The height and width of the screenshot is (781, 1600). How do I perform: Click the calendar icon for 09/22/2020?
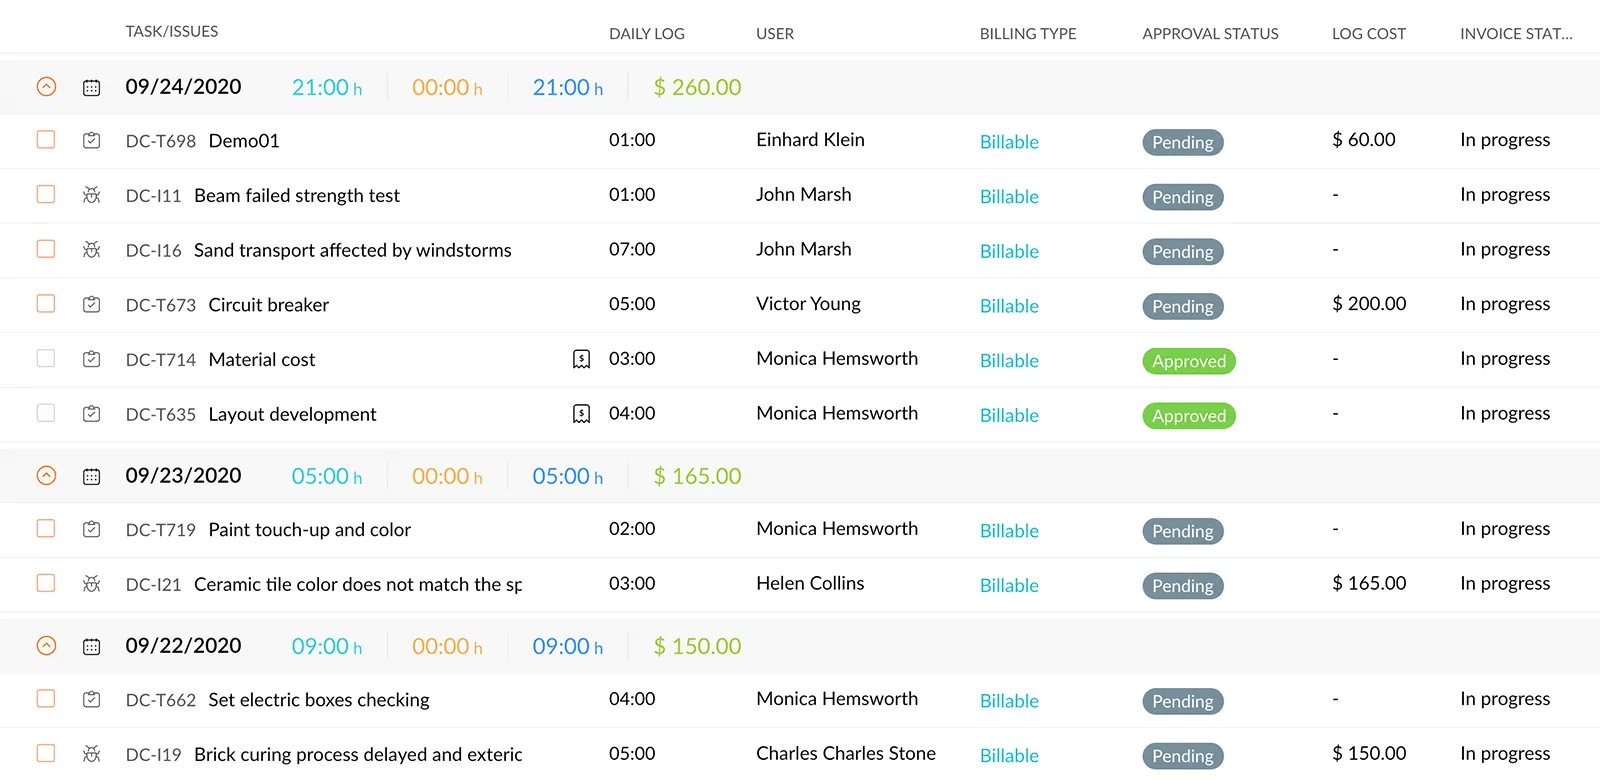pyautogui.click(x=91, y=646)
